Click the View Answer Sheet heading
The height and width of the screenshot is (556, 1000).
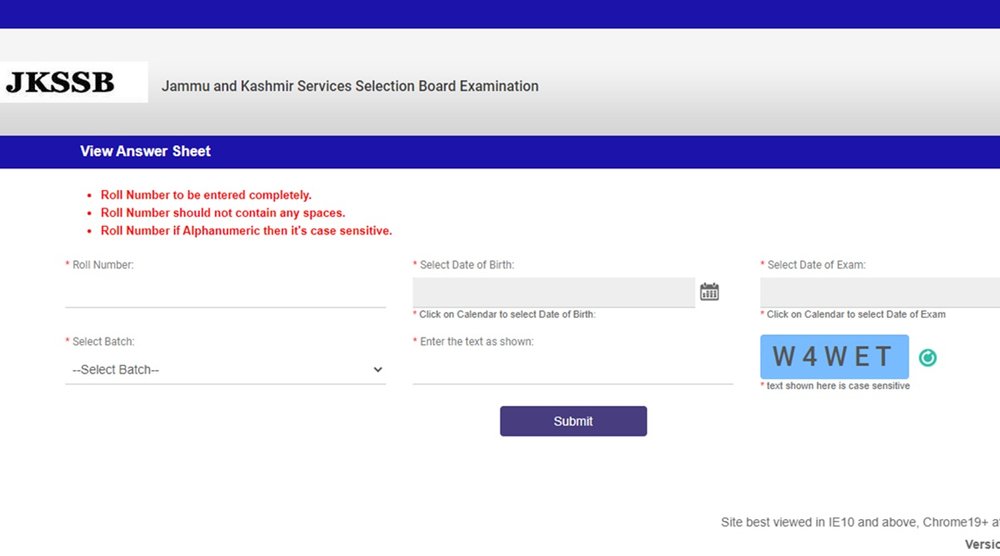coord(145,152)
